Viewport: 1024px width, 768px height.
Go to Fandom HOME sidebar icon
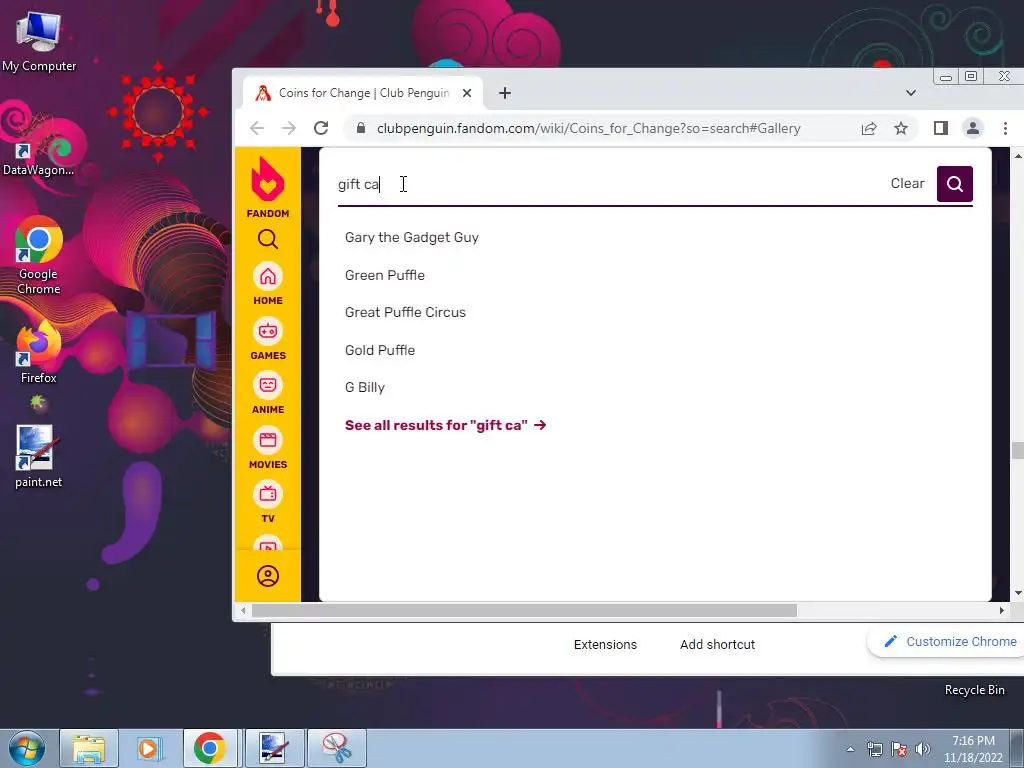point(268,285)
